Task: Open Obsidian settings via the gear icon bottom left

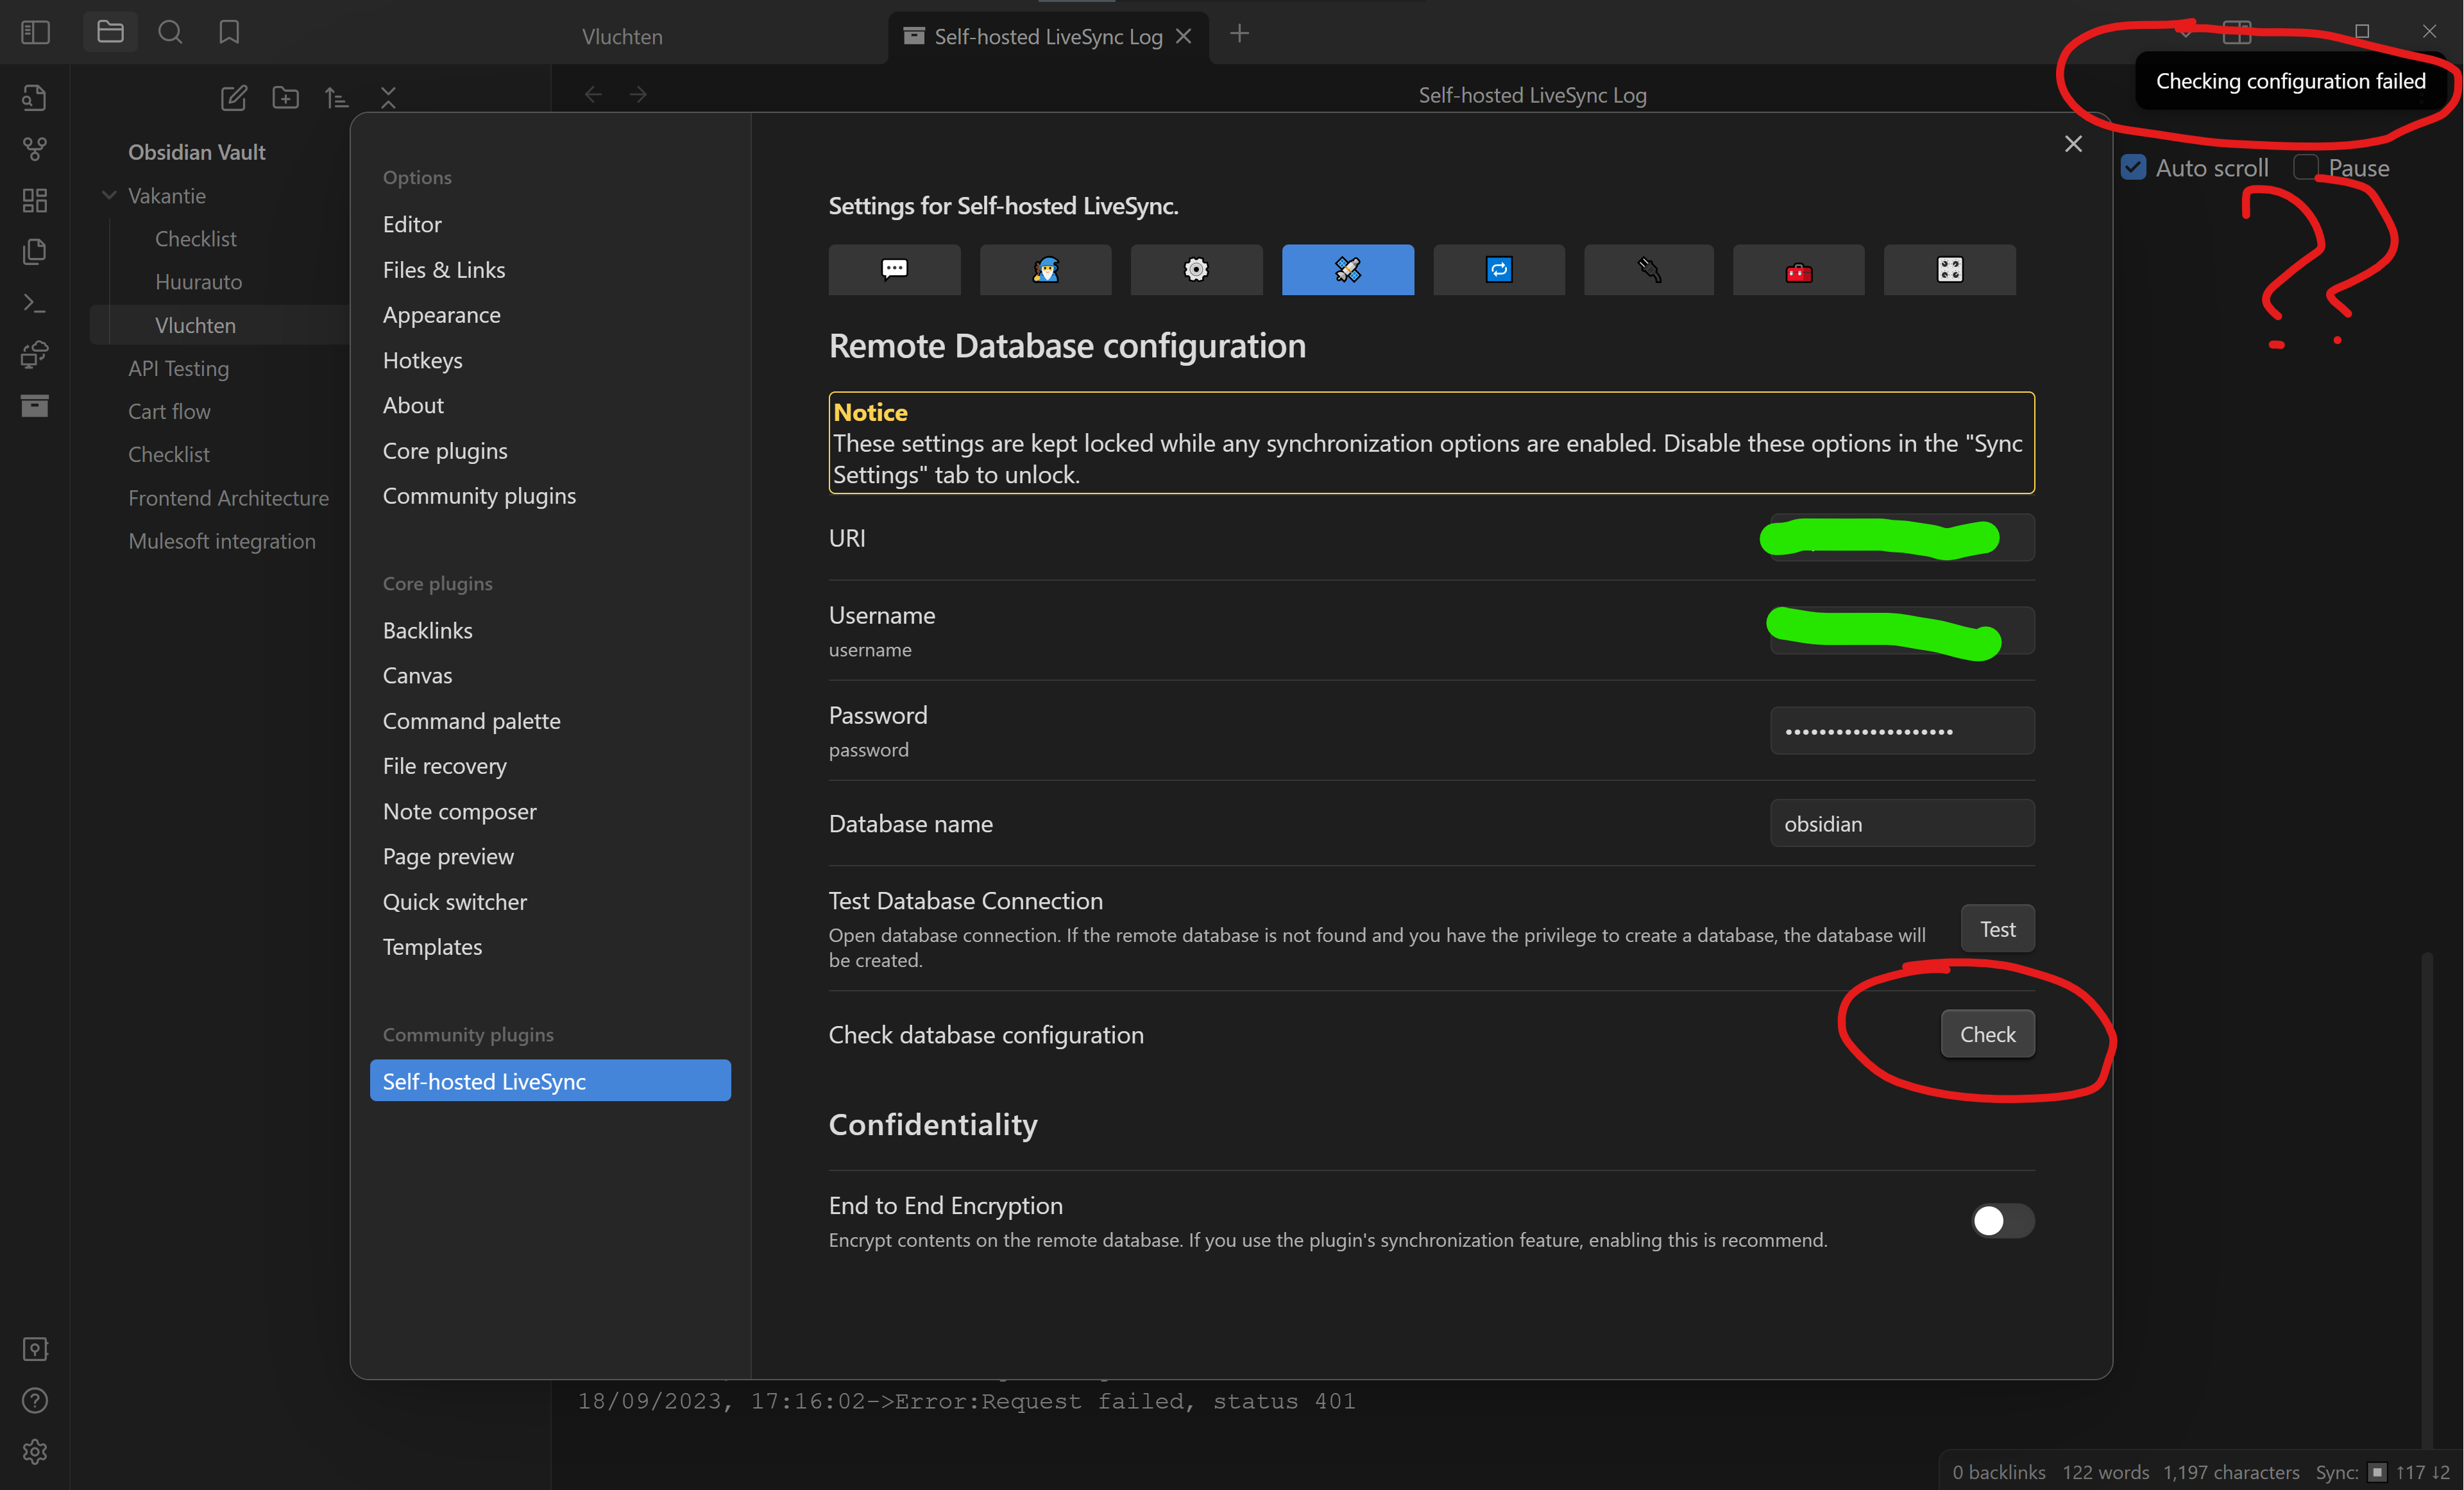Action: (34, 1452)
